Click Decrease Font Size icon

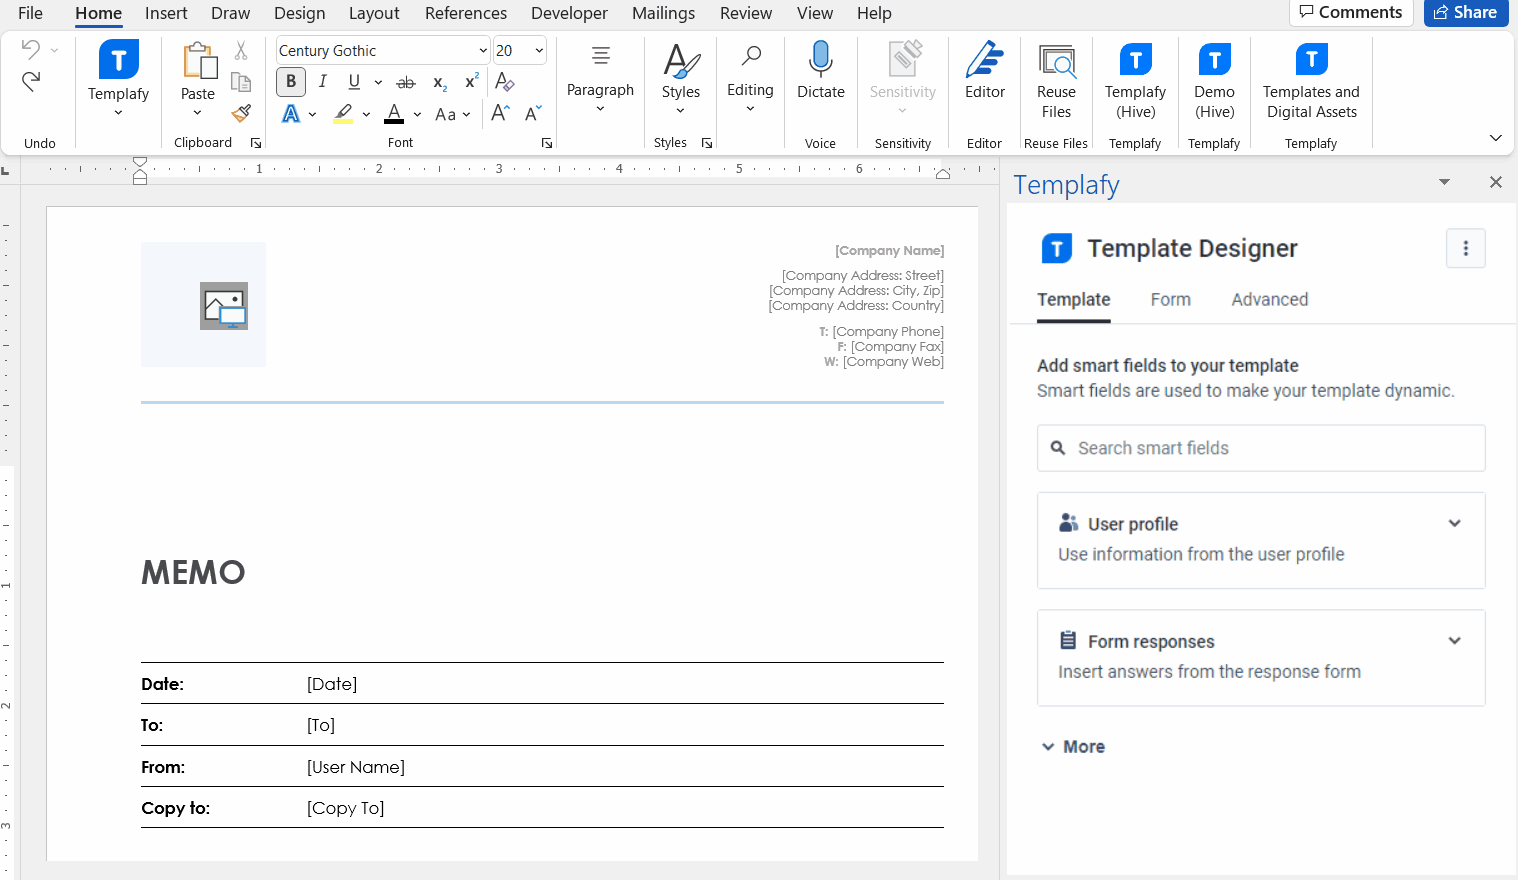tap(533, 114)
